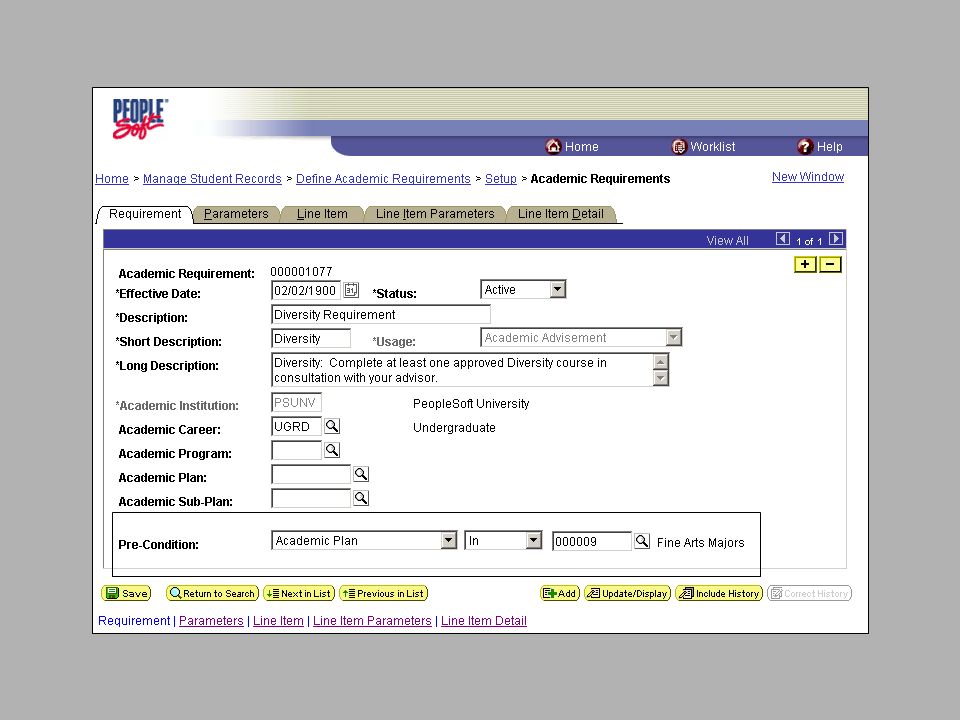
Task: Click the Fine Arts Majors text
Action: 700,542
